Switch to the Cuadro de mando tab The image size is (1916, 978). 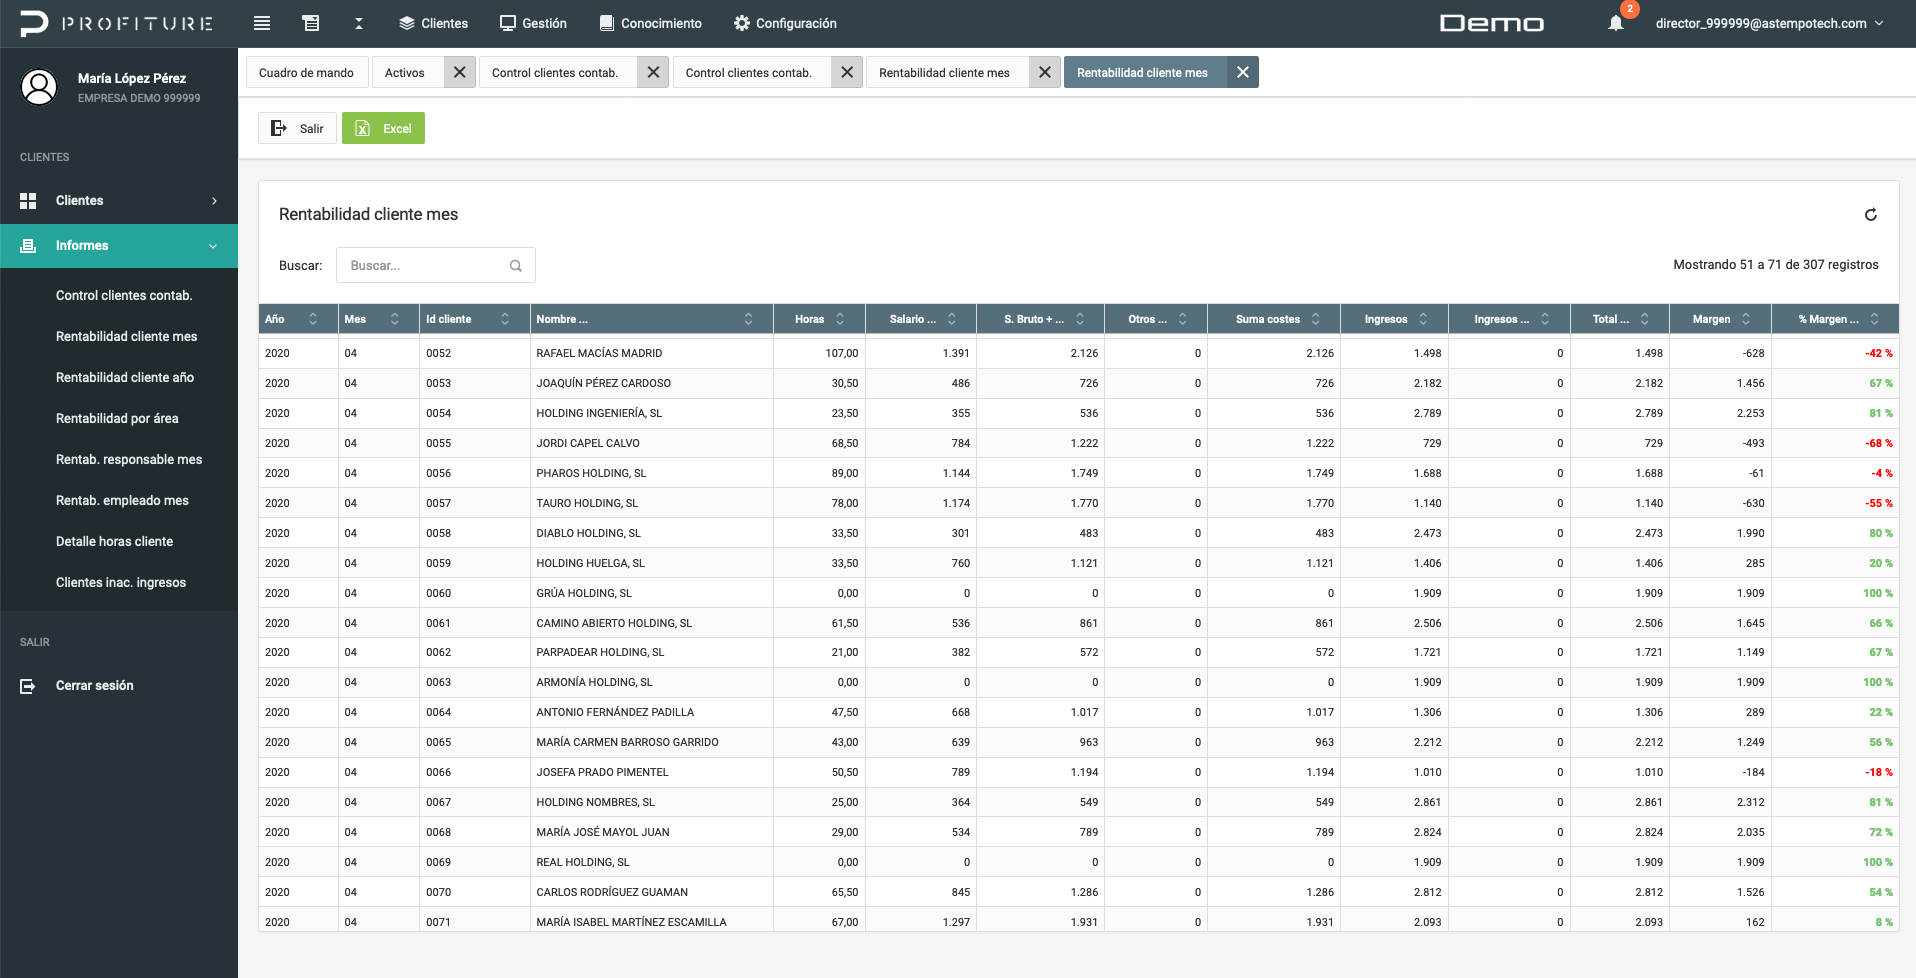307,72
